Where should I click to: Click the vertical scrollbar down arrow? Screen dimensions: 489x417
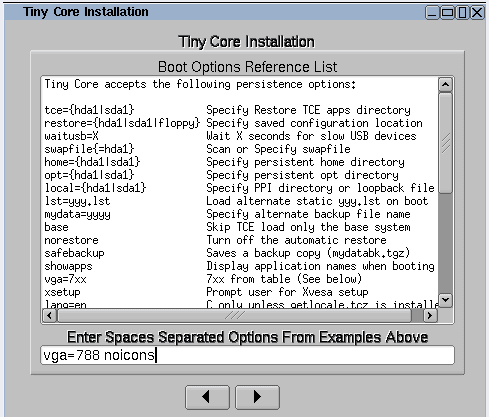tap(446, 300)
